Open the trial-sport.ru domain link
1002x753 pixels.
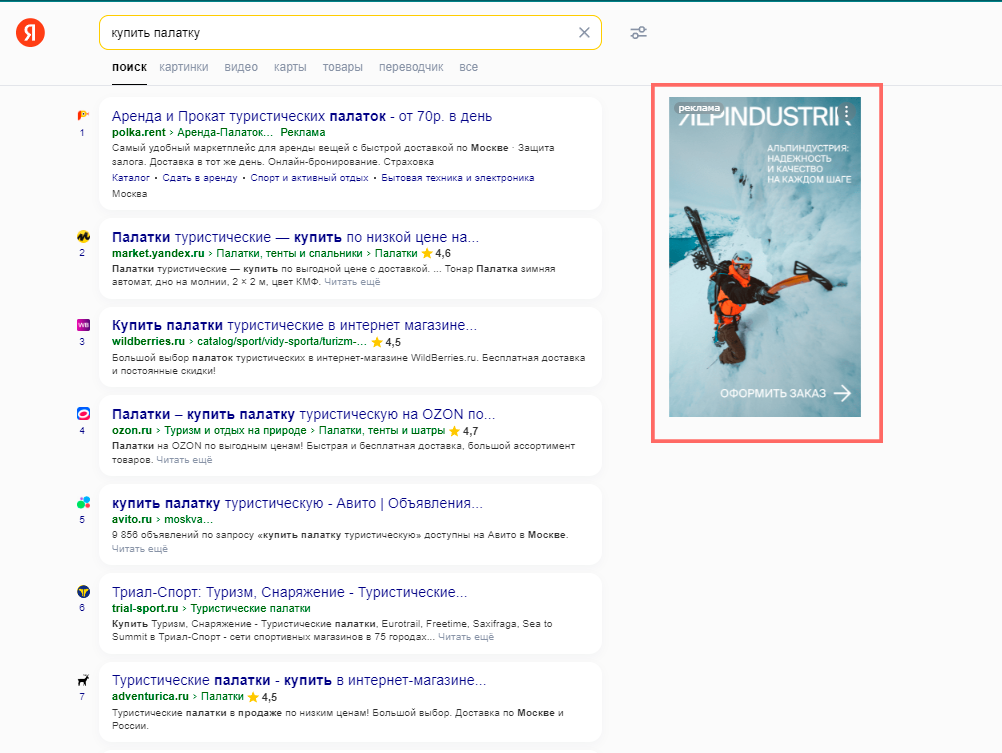tap(145, 608)
